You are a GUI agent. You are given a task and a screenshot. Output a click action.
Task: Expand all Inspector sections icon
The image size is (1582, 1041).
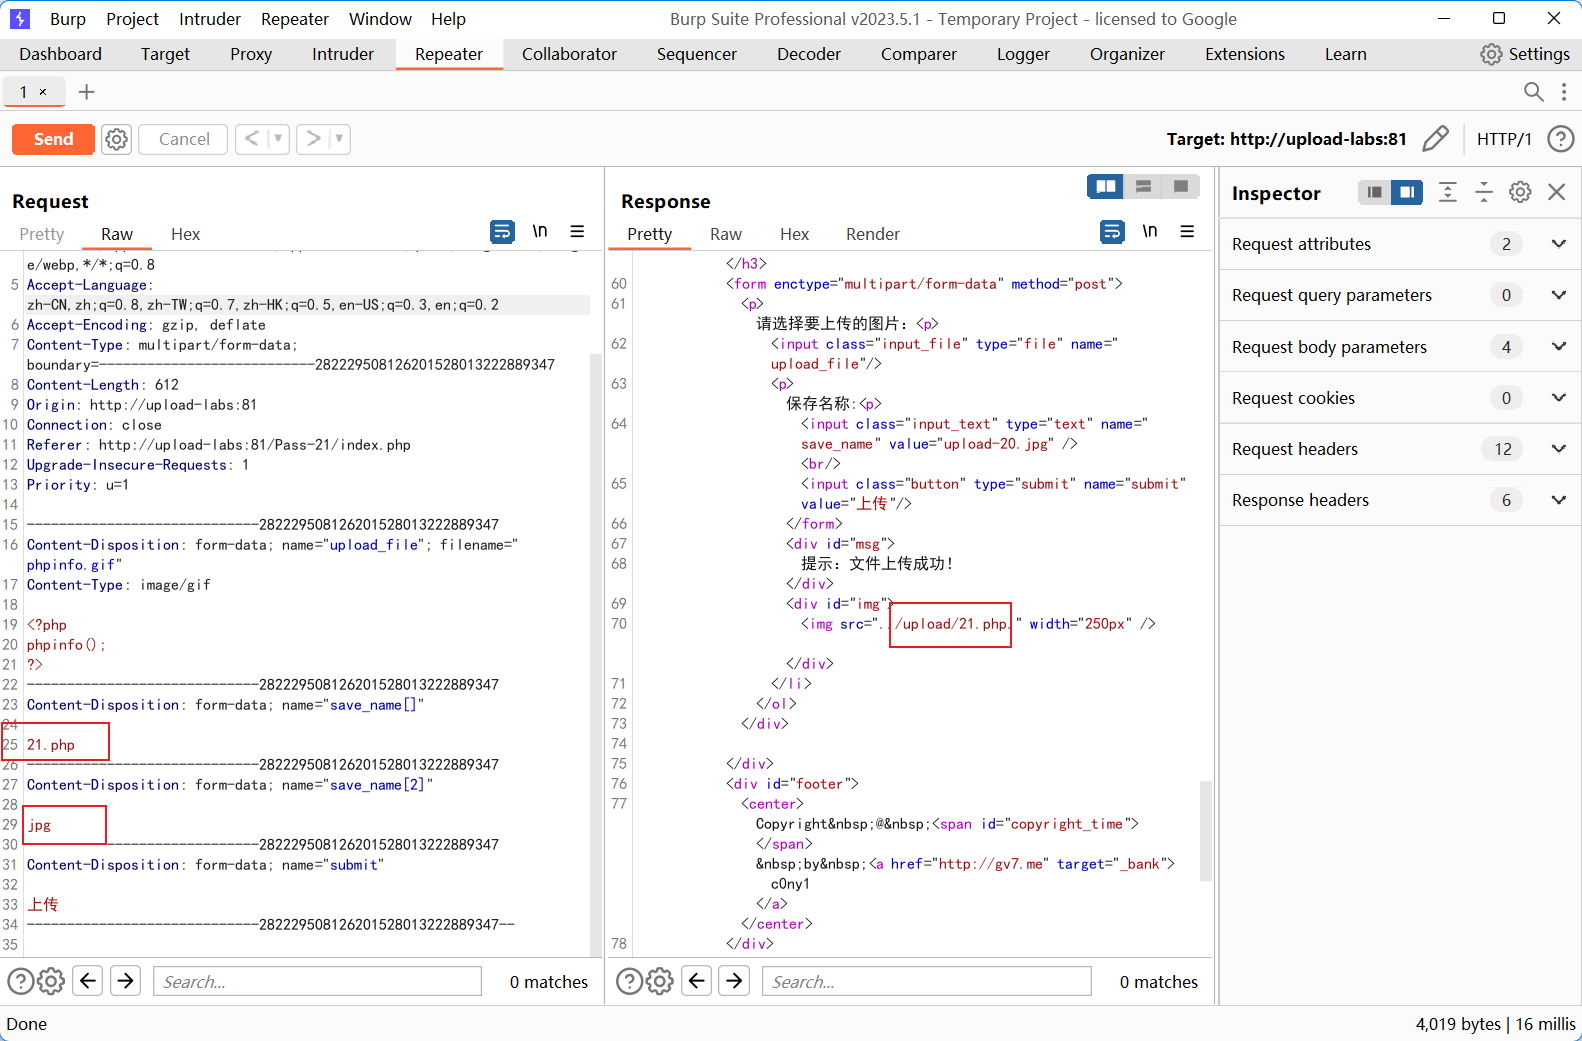[1447, 192]
